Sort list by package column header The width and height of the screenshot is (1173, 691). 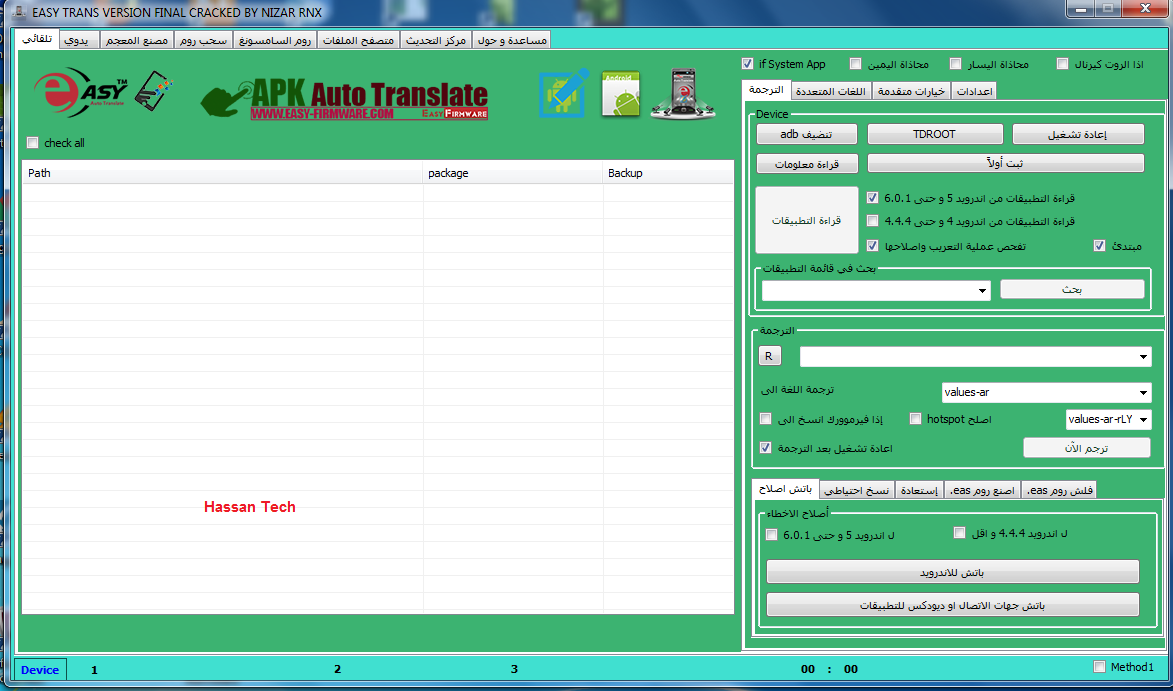[x=513, y=173]
